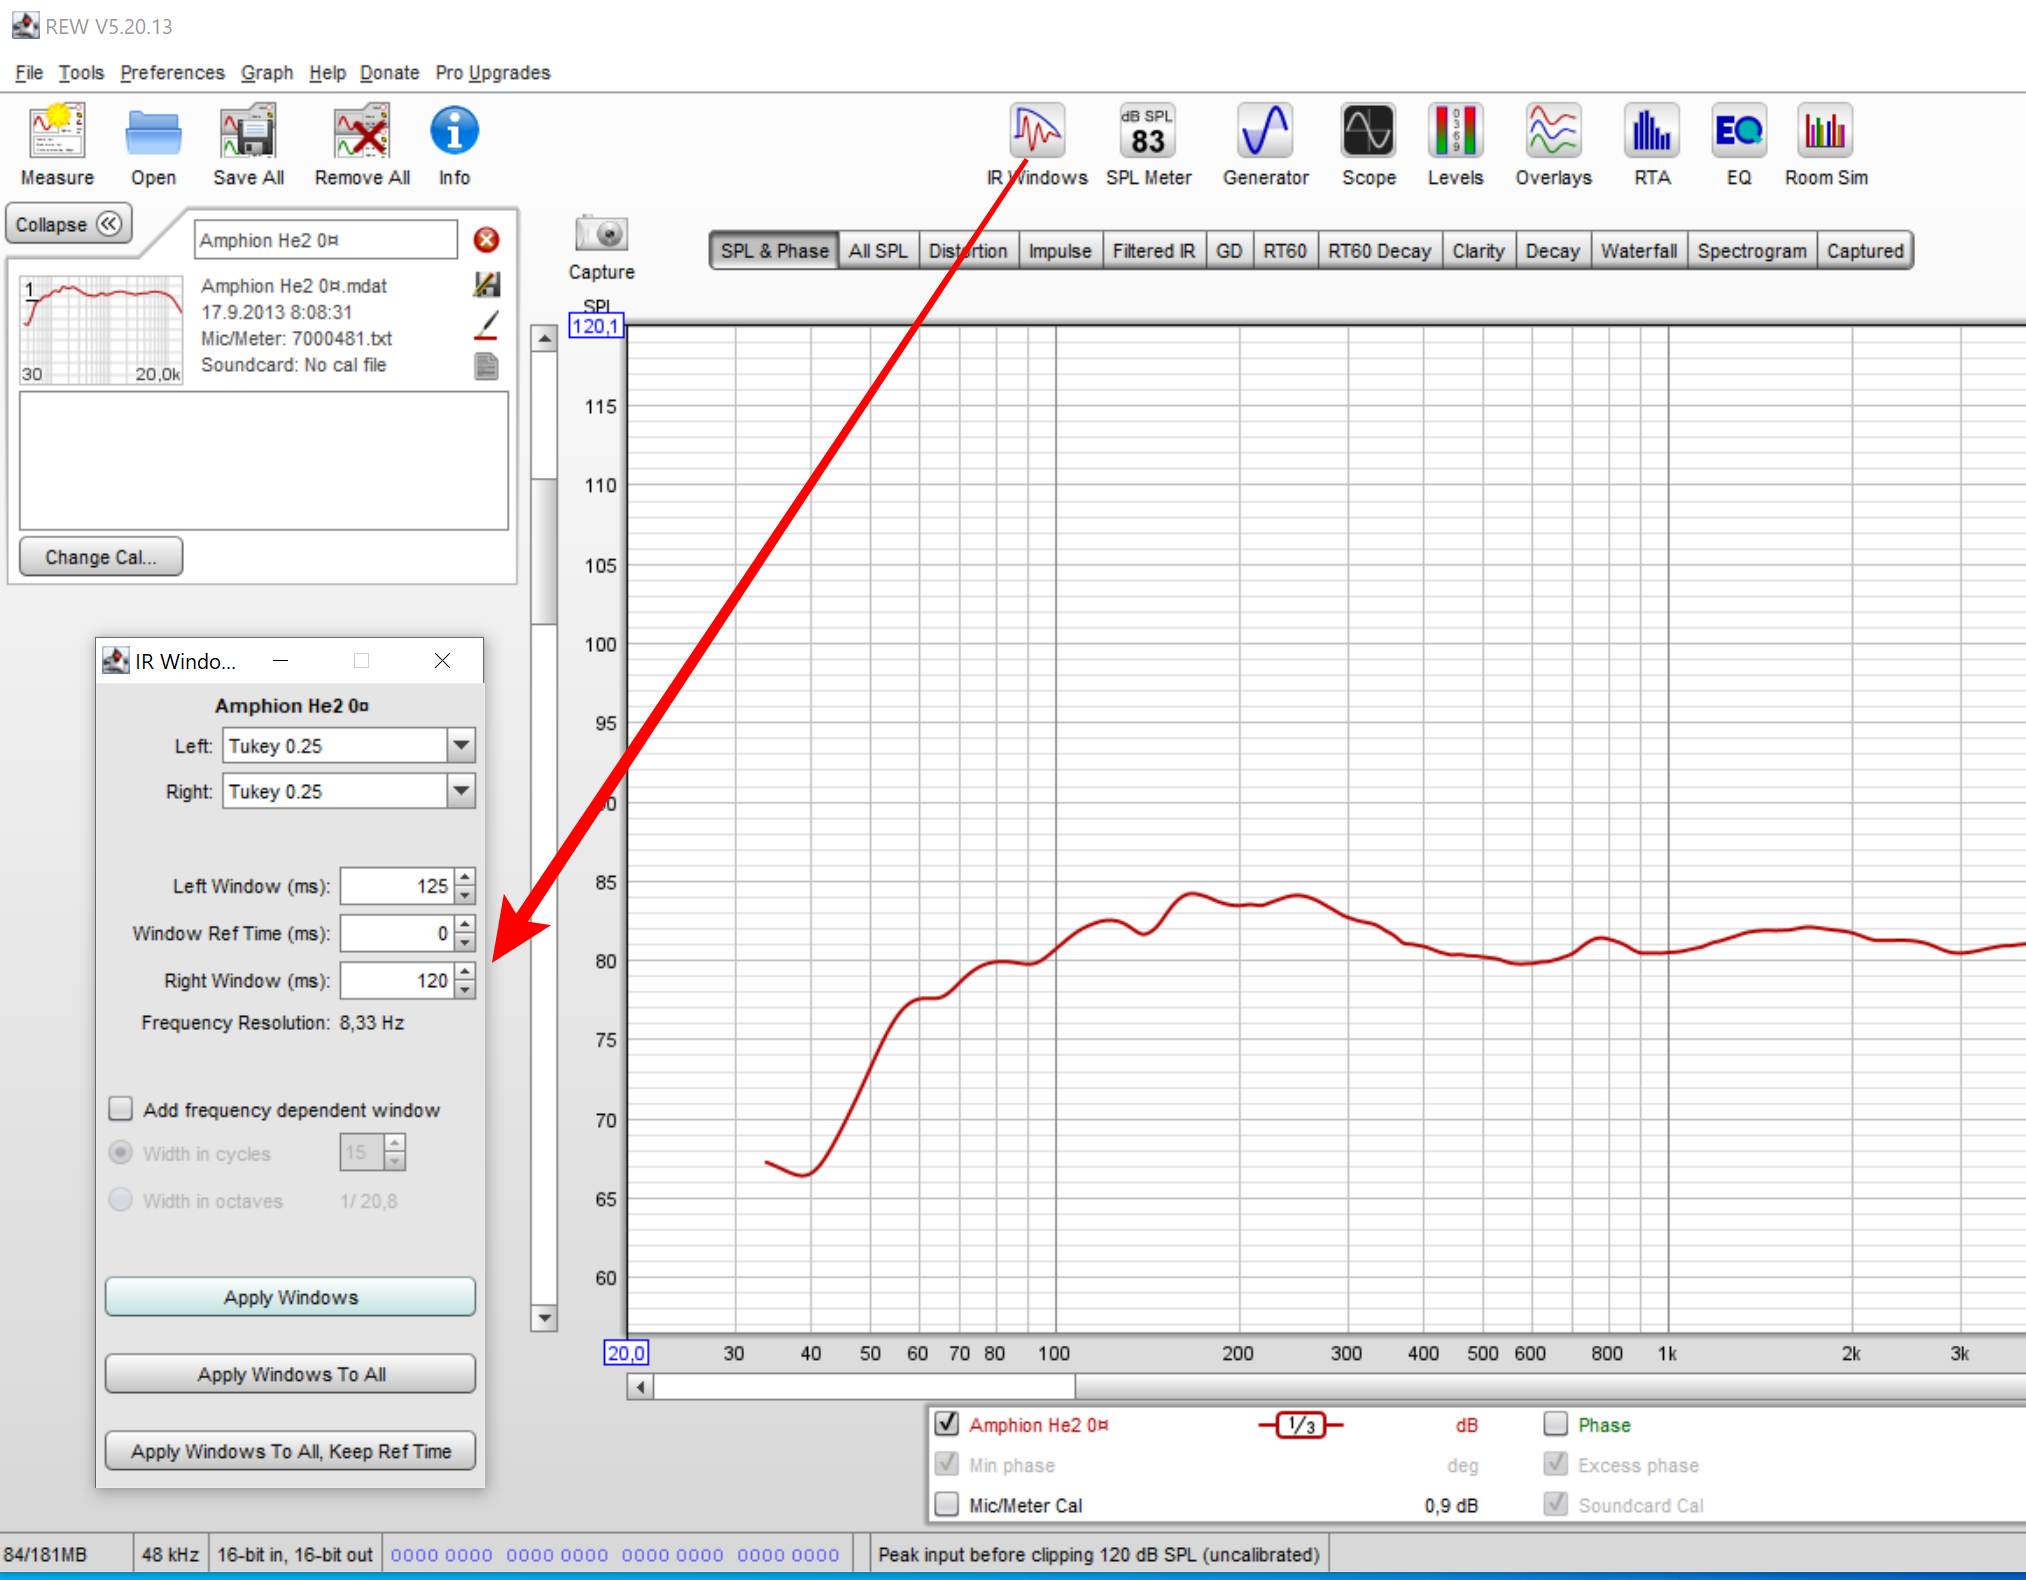The width and height of the screenshot is (2026, 1580).
Task: Click Apply Windows To All button
Action: (x=290, y=1374)
